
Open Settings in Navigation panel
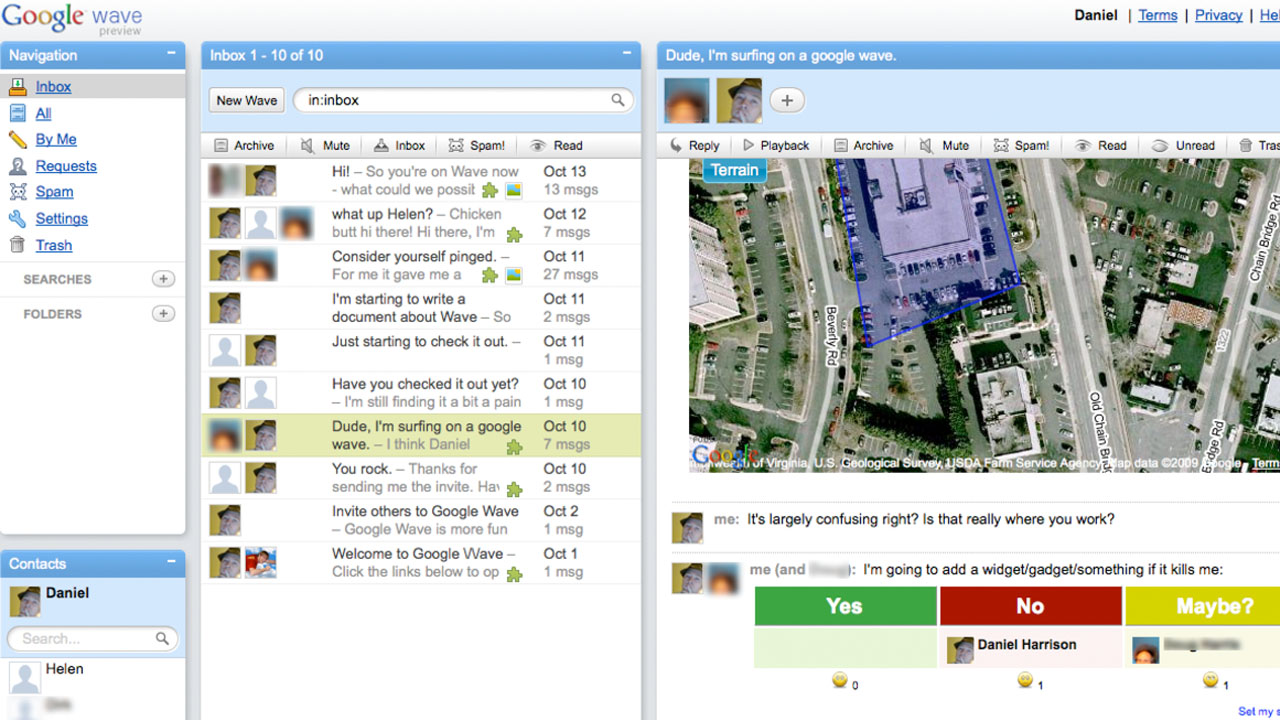click(x=62, y=219)
